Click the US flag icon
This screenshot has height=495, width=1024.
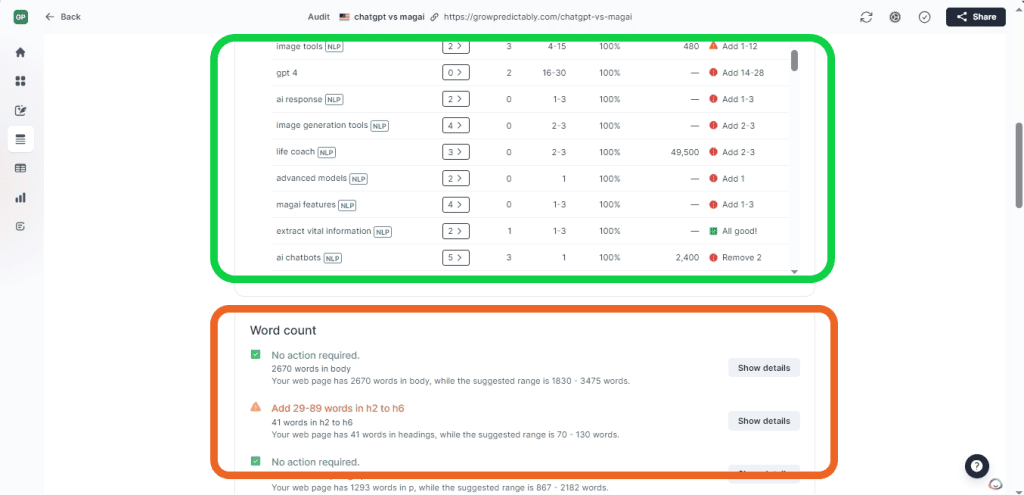(x=344, y=17)
